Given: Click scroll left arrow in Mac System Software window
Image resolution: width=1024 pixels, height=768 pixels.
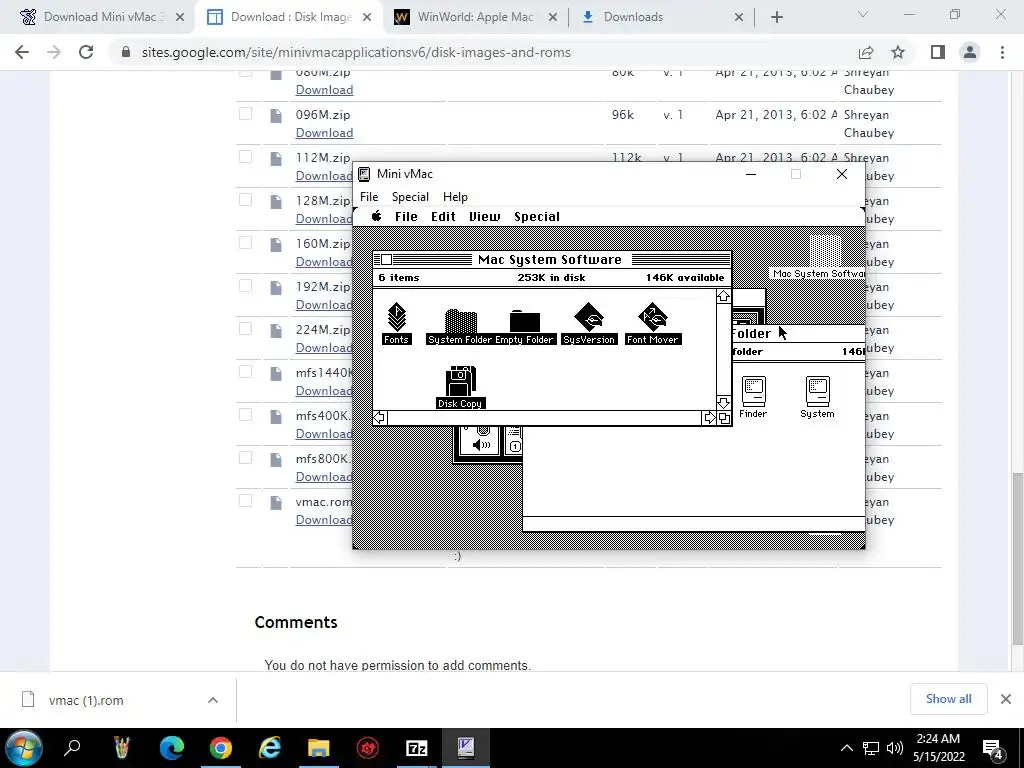Looking at the screenshot, I should click(x=380, y=418).
